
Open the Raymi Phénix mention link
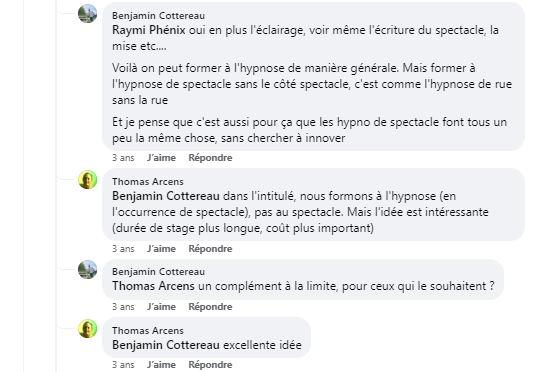pos(149,30)
